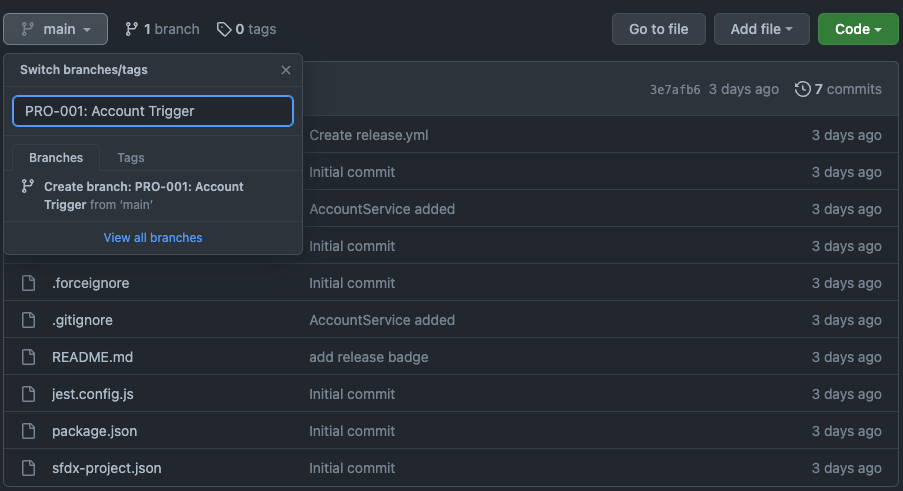This screenshot has height=491, width=903.
Task: Create branch PRO-001: Account Trigger from main
Action: coord(143,195)
